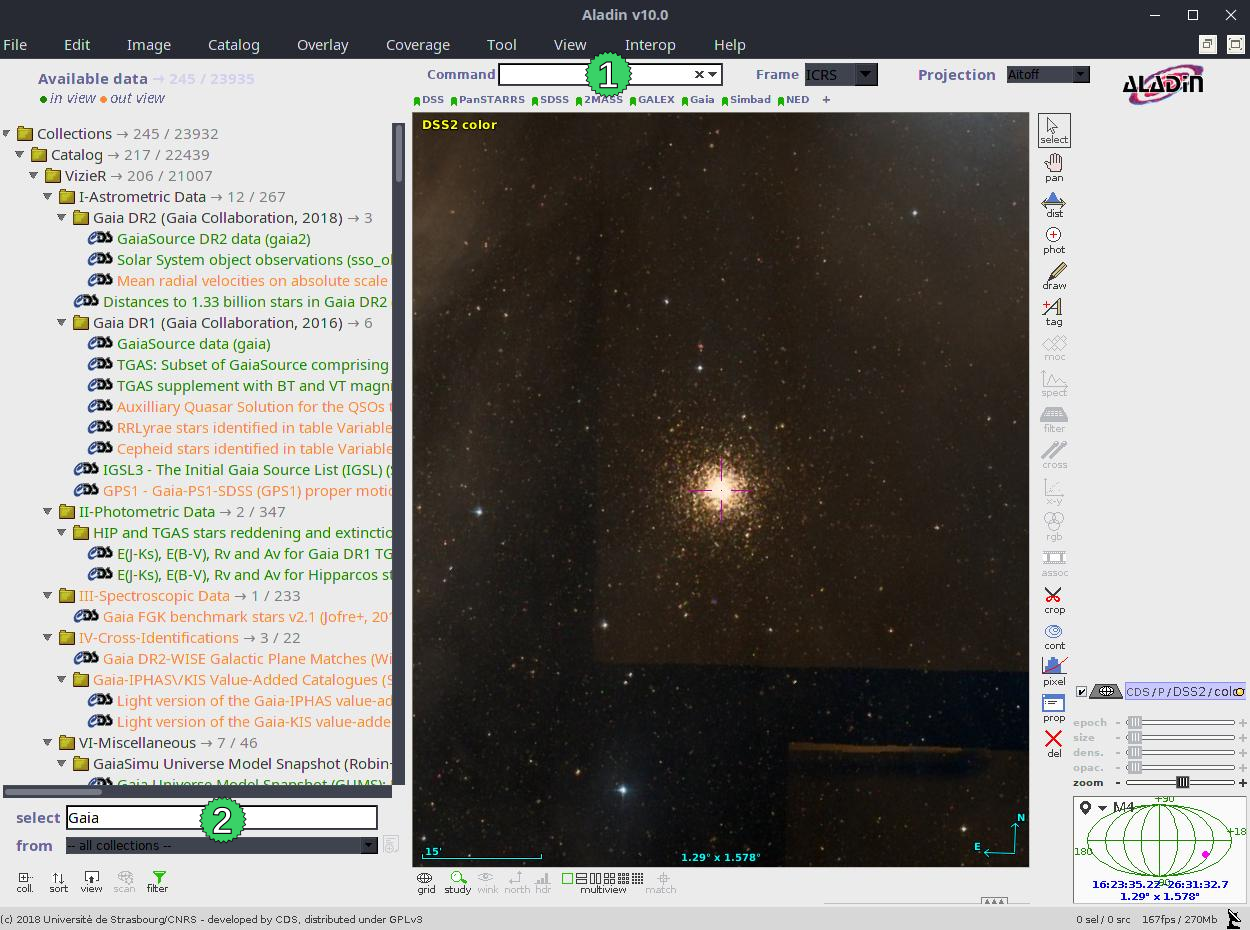
Task: Click the sort icon below the data tree
Action: [x=59, y=881]
